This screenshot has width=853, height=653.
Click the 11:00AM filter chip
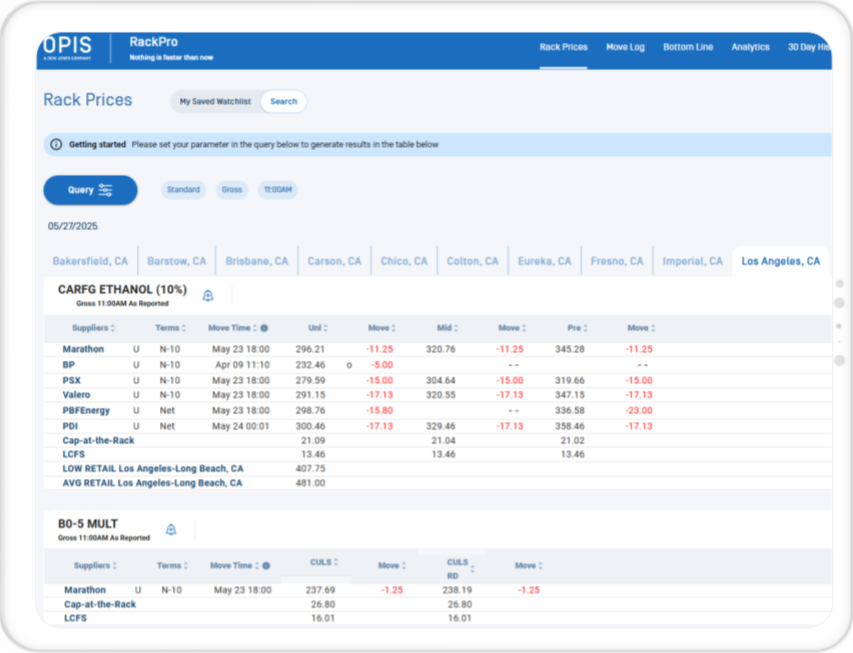click(278, 190)
